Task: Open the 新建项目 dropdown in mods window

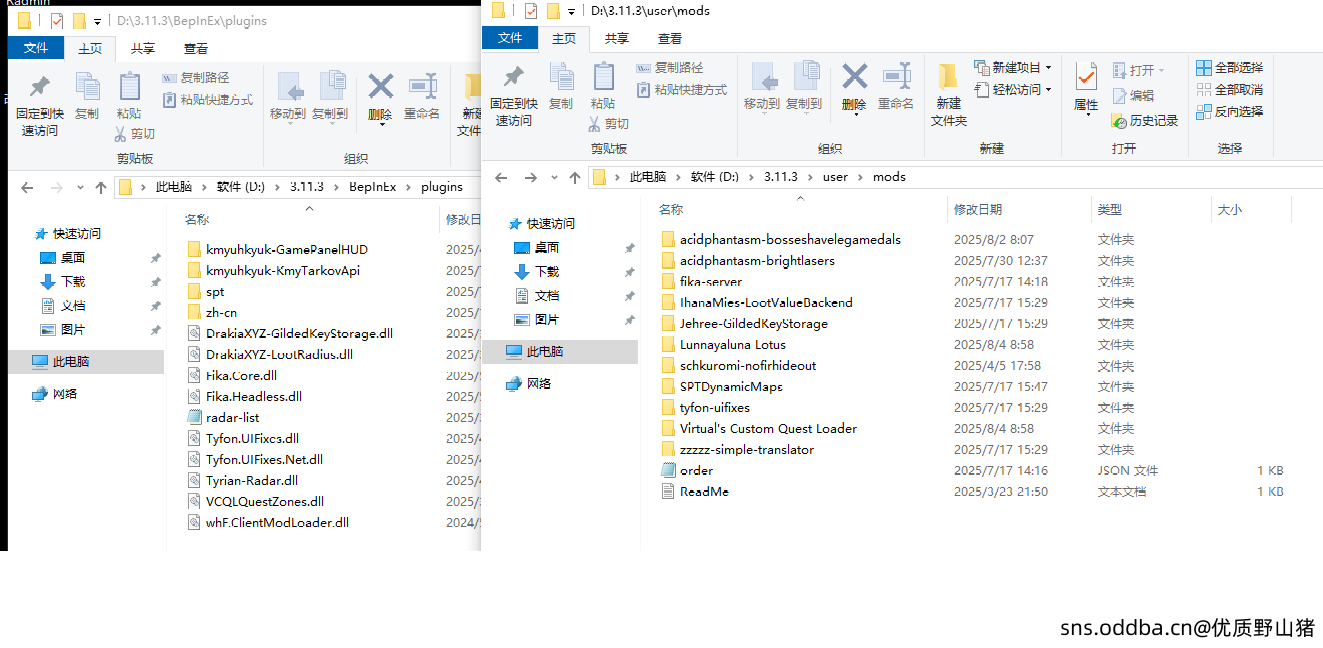Action: 1013,68
